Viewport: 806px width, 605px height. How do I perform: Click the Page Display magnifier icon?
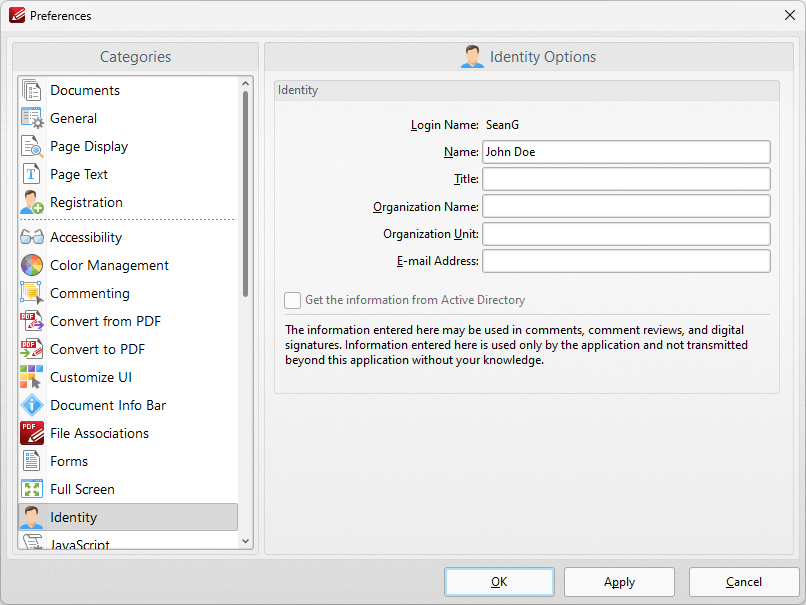tap(31, 146)
